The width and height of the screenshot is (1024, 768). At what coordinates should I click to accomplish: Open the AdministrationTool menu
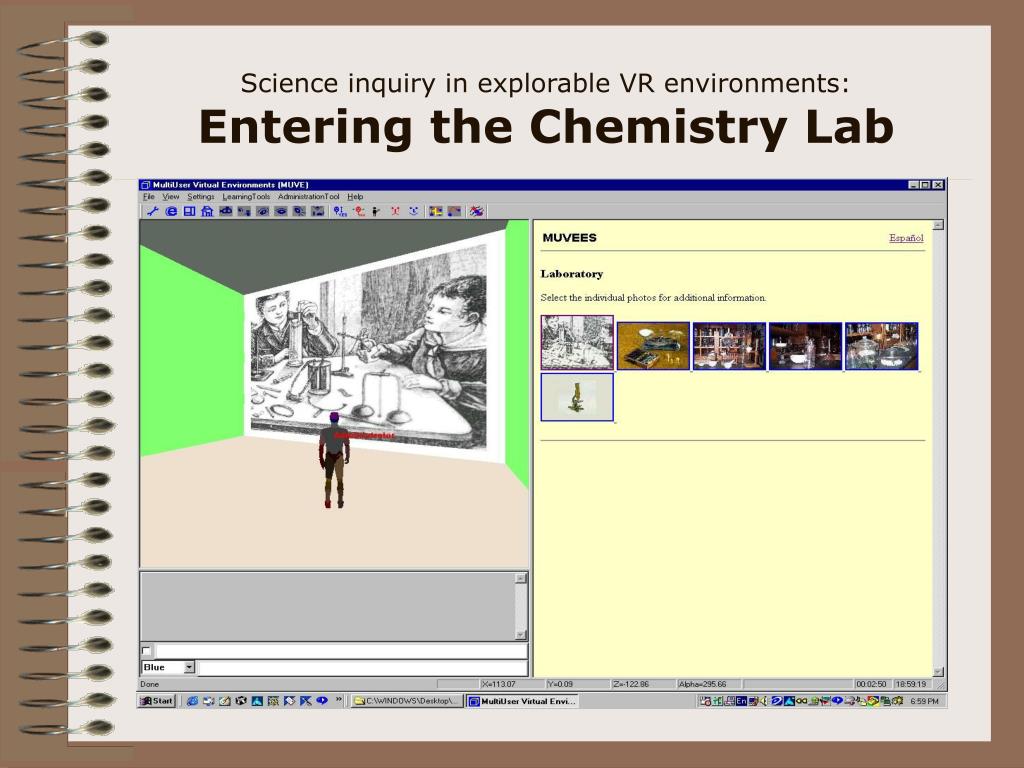click(308, 197)
